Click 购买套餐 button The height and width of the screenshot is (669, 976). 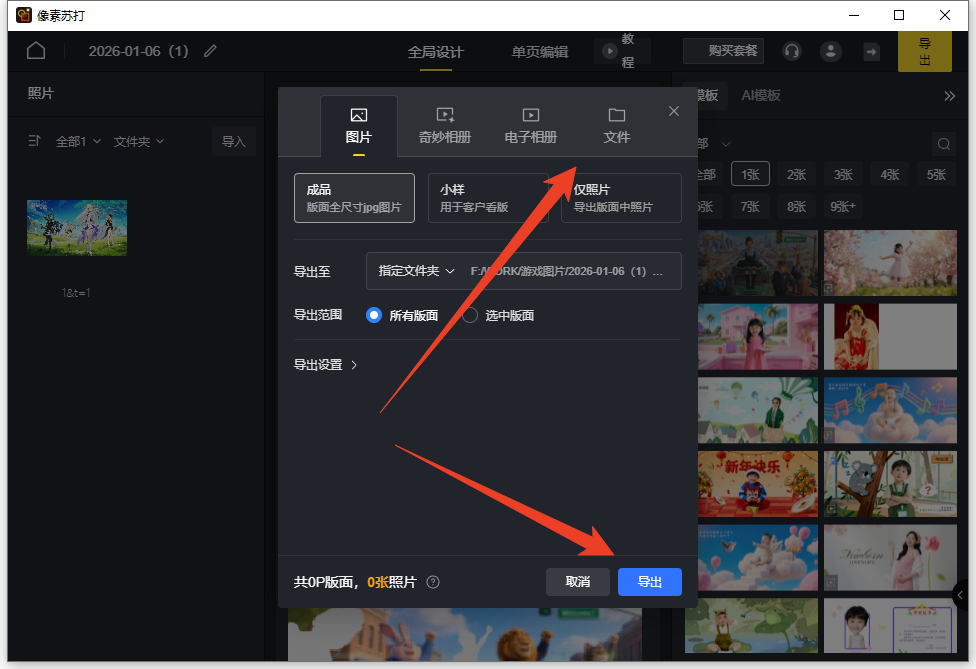click(723, 50)
